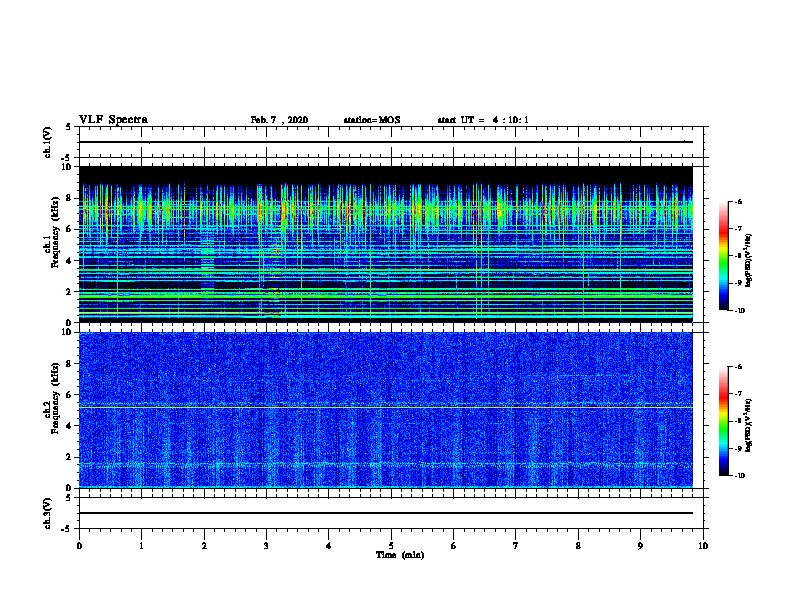Click the "VLF Spectra" plot title

coord(113,120)
